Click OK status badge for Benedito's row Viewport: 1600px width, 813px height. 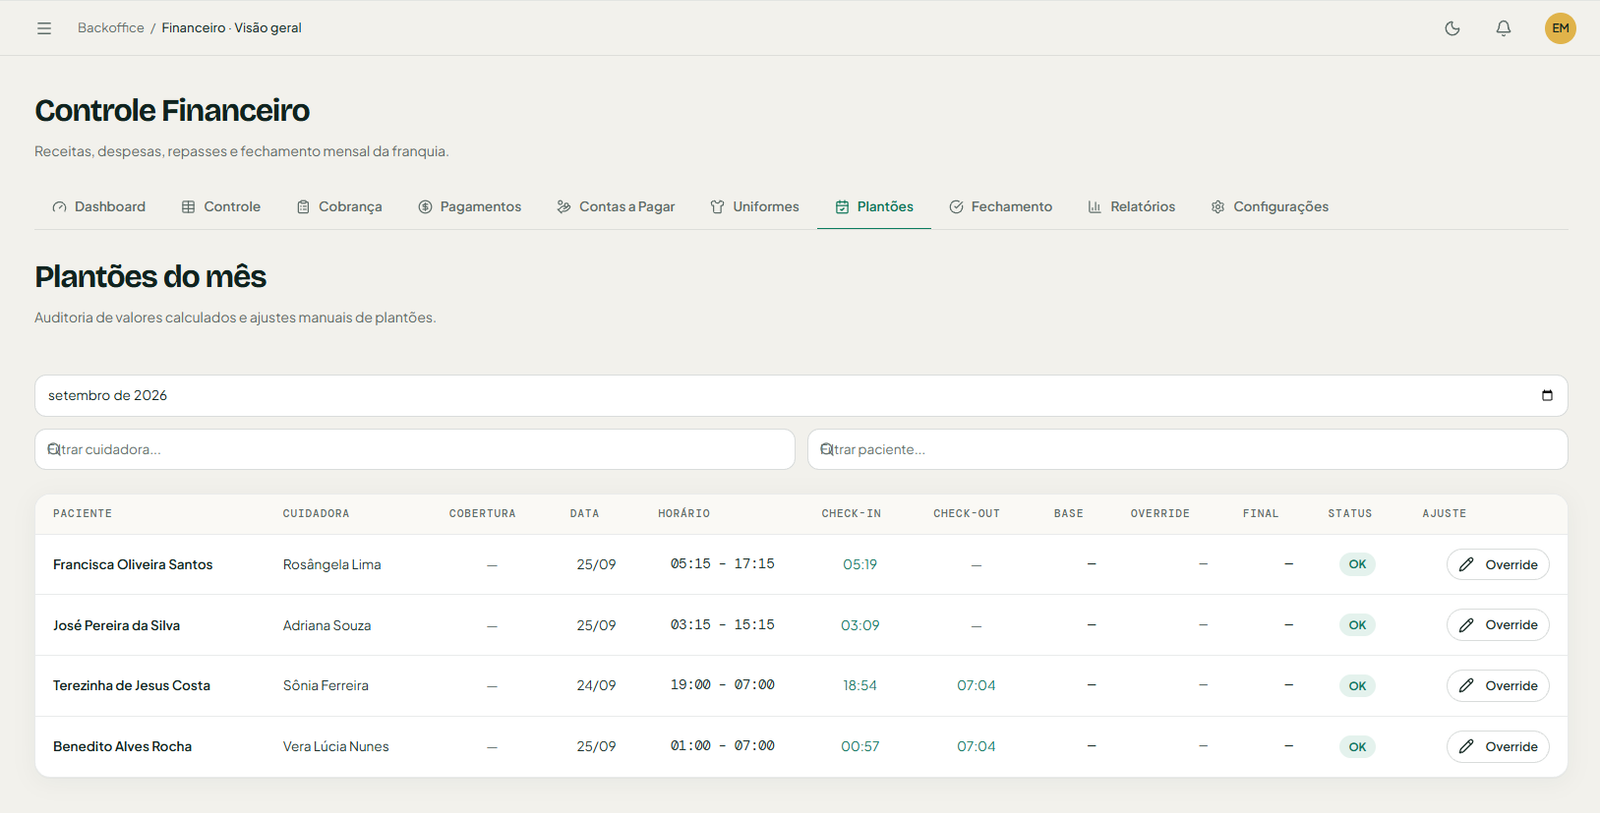tap(1357, 747)
